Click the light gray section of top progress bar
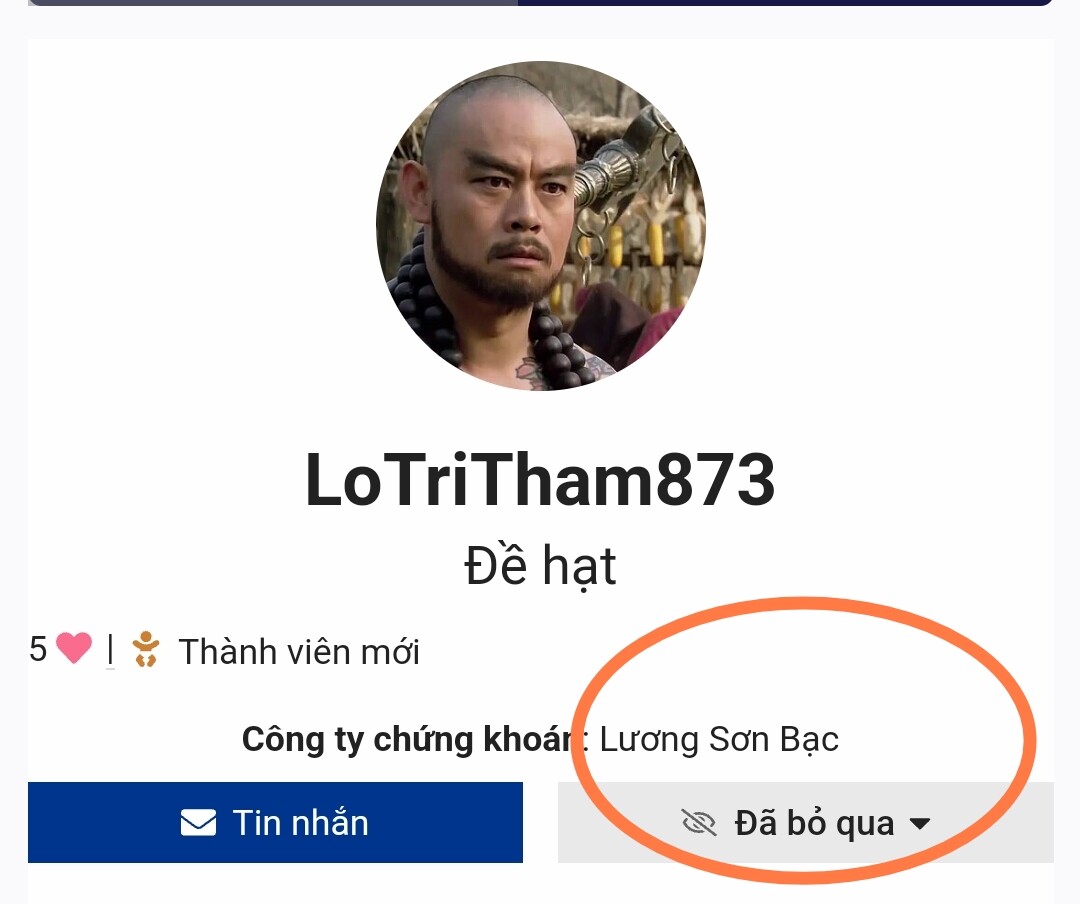Viewport: 1080px width, 904px height. click(x=273, y=2)
